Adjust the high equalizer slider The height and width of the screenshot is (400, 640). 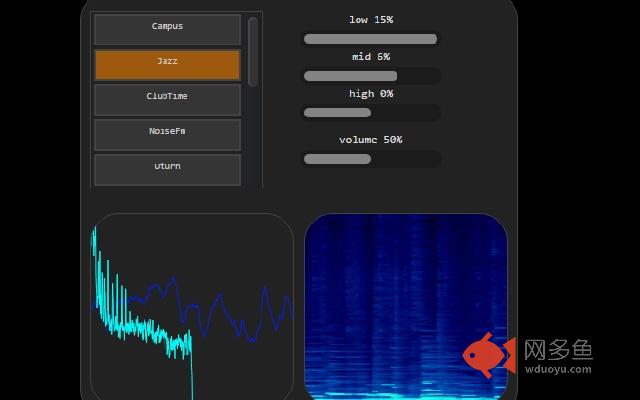[371, 113]
